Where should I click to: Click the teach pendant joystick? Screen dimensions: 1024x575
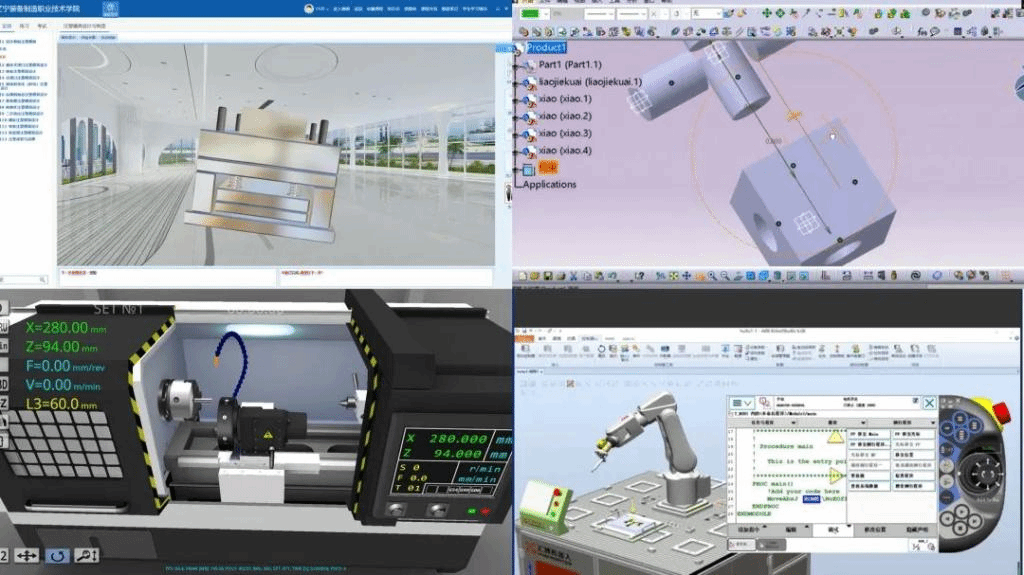pyautogui.click(x=983, y=470)
